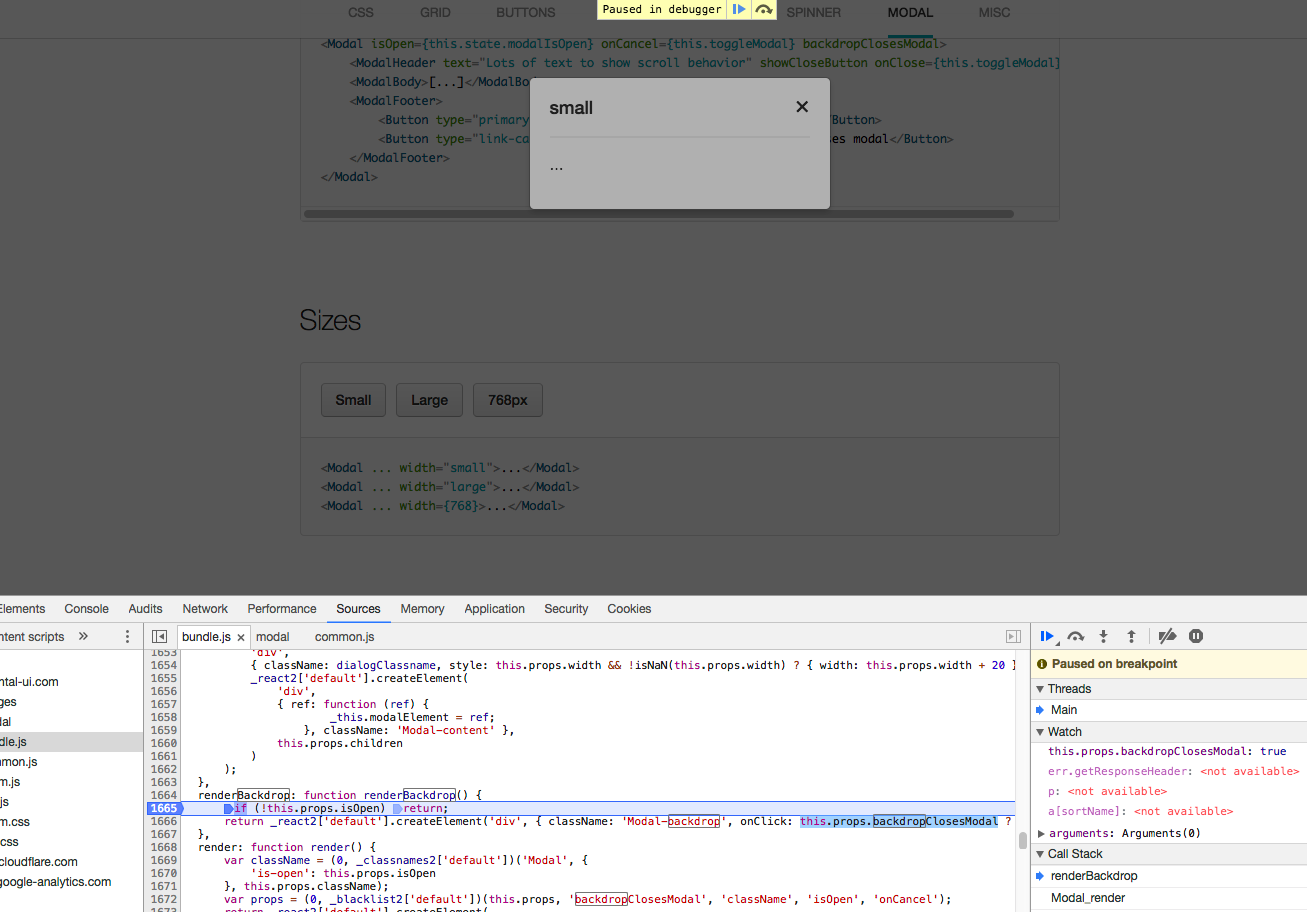Toggle Pause on exceptions
The image size is (1307, 912).
[1196, 636]
